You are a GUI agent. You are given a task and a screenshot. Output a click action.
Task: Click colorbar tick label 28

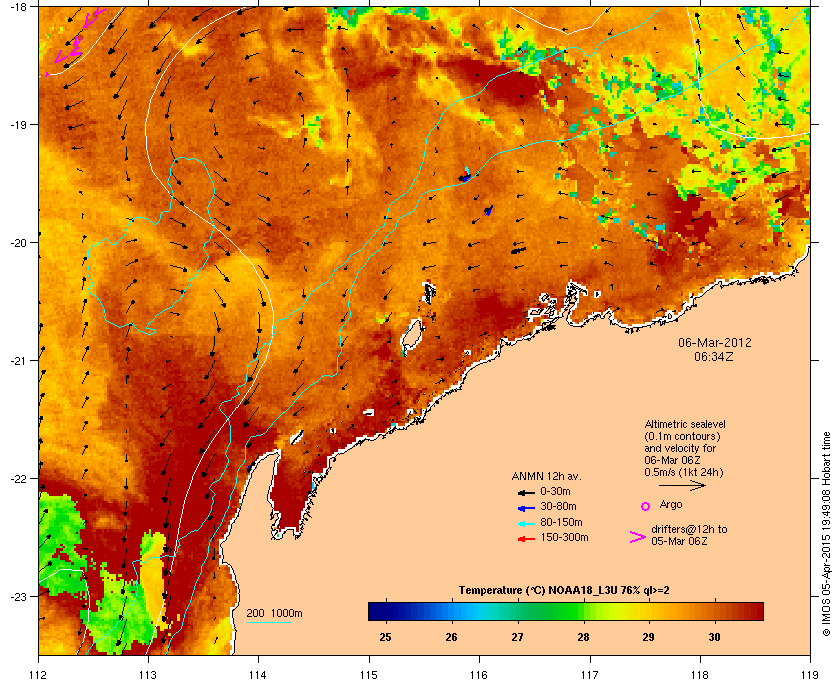coord(583,637)
